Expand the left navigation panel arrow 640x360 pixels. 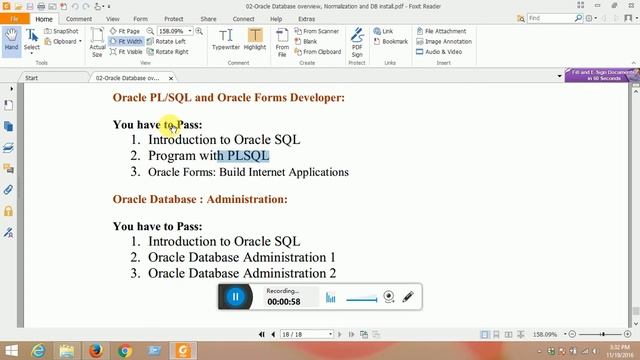(11, 89)
